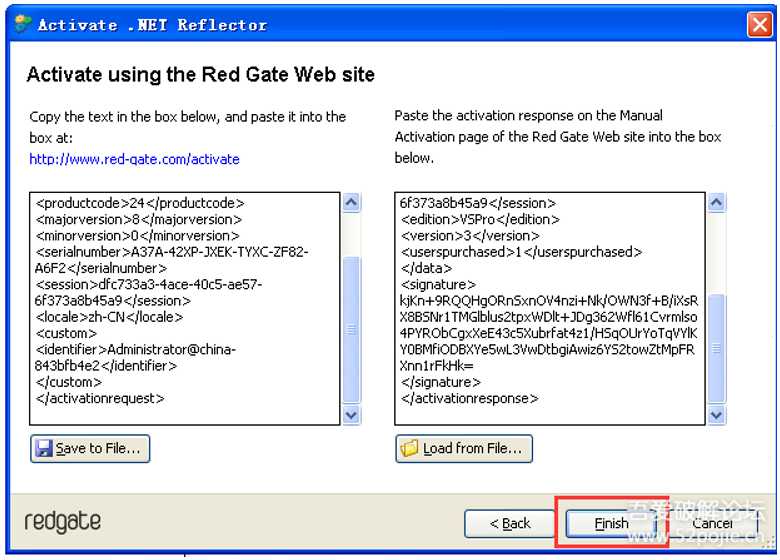This screenshot has height=560, width=780.
Task: Click the .NET Reflector title bar icon
Action: (23, 24)
